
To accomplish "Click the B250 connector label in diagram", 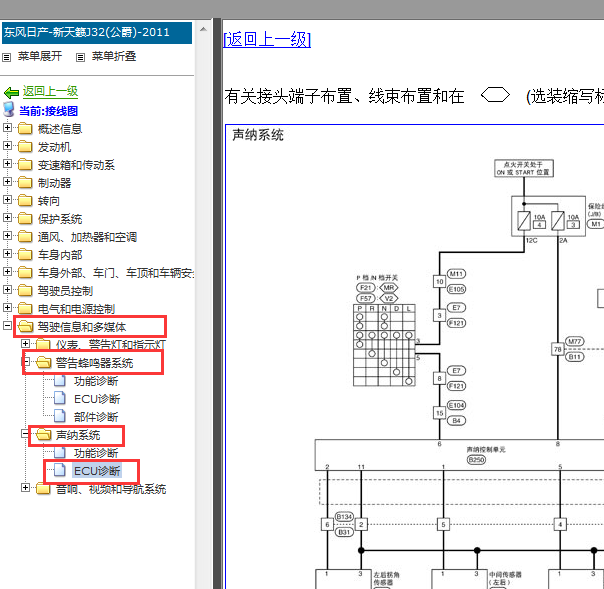I will 476,460.
